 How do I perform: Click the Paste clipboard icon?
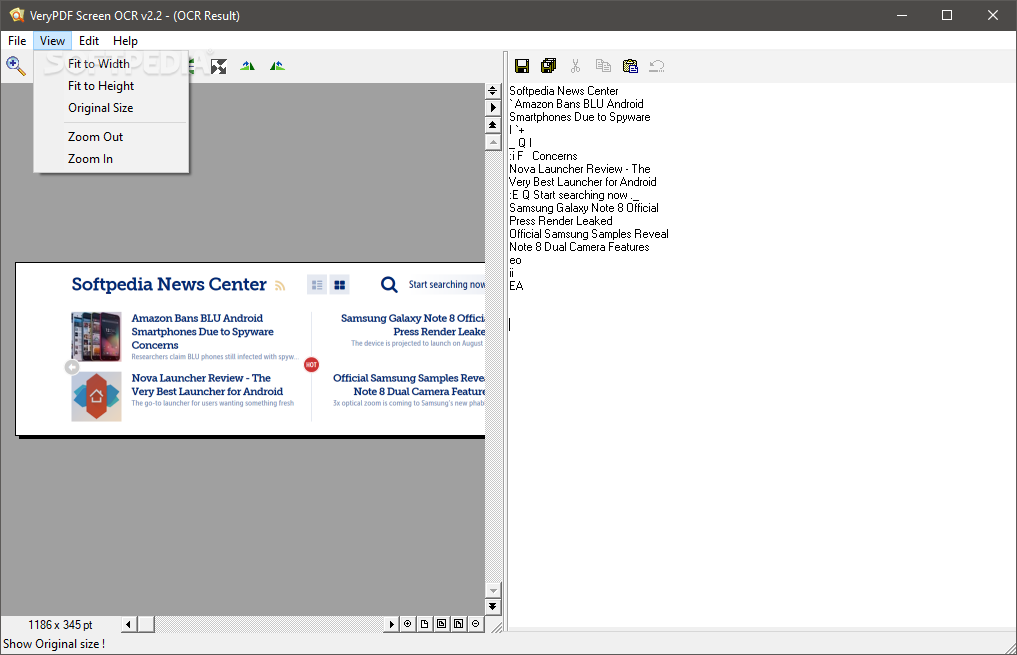pyautogui.click(x=630, y=66)
